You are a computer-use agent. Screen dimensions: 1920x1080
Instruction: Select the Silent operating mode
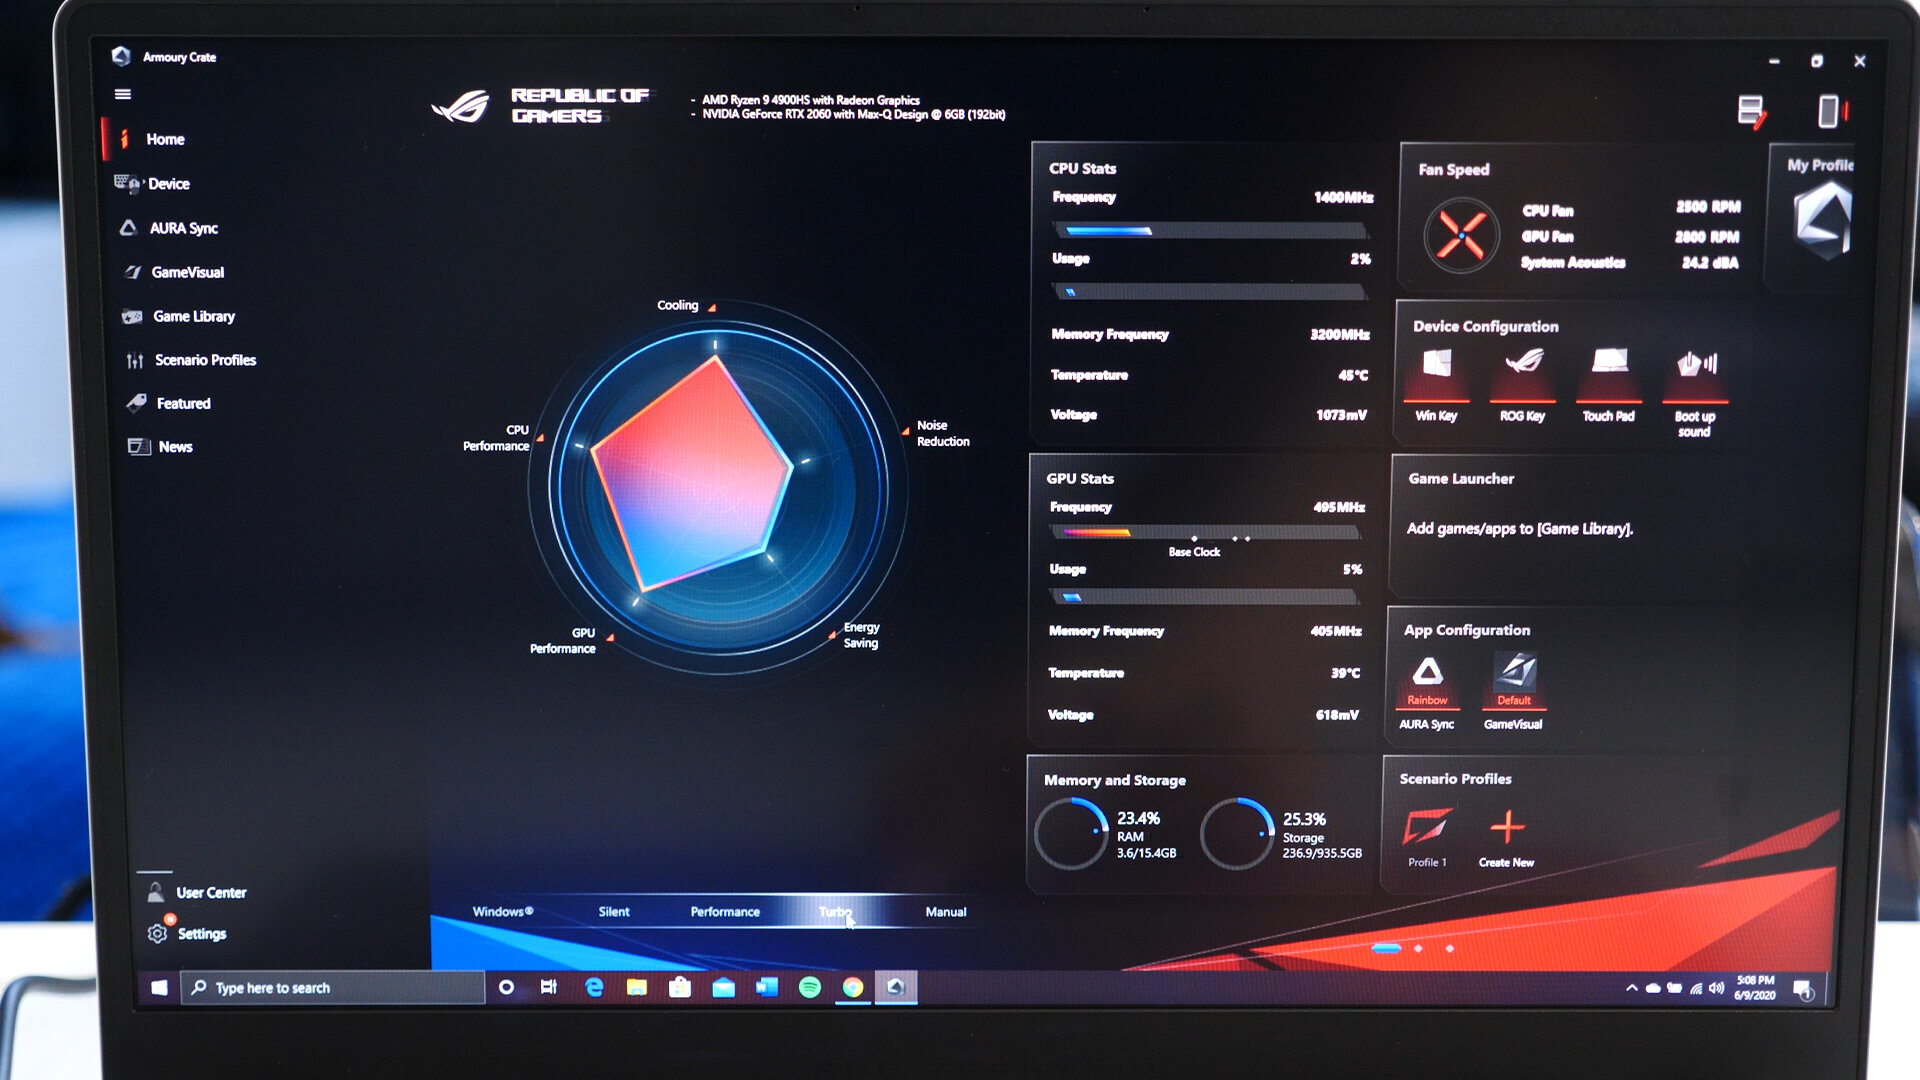614,912
